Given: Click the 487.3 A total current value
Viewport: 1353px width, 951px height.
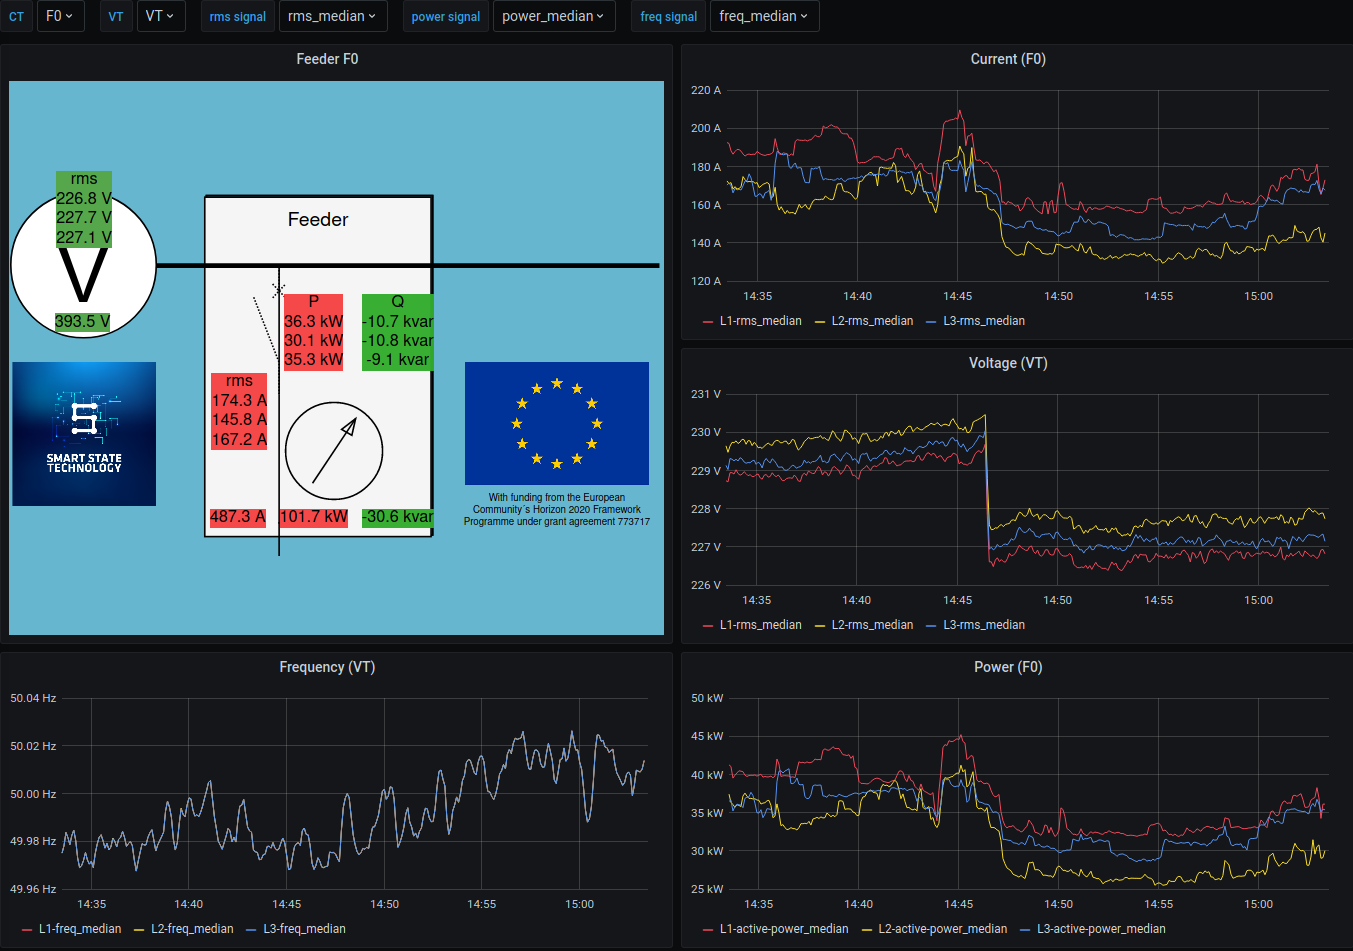Looking at the screenshot, I should 238,516.
